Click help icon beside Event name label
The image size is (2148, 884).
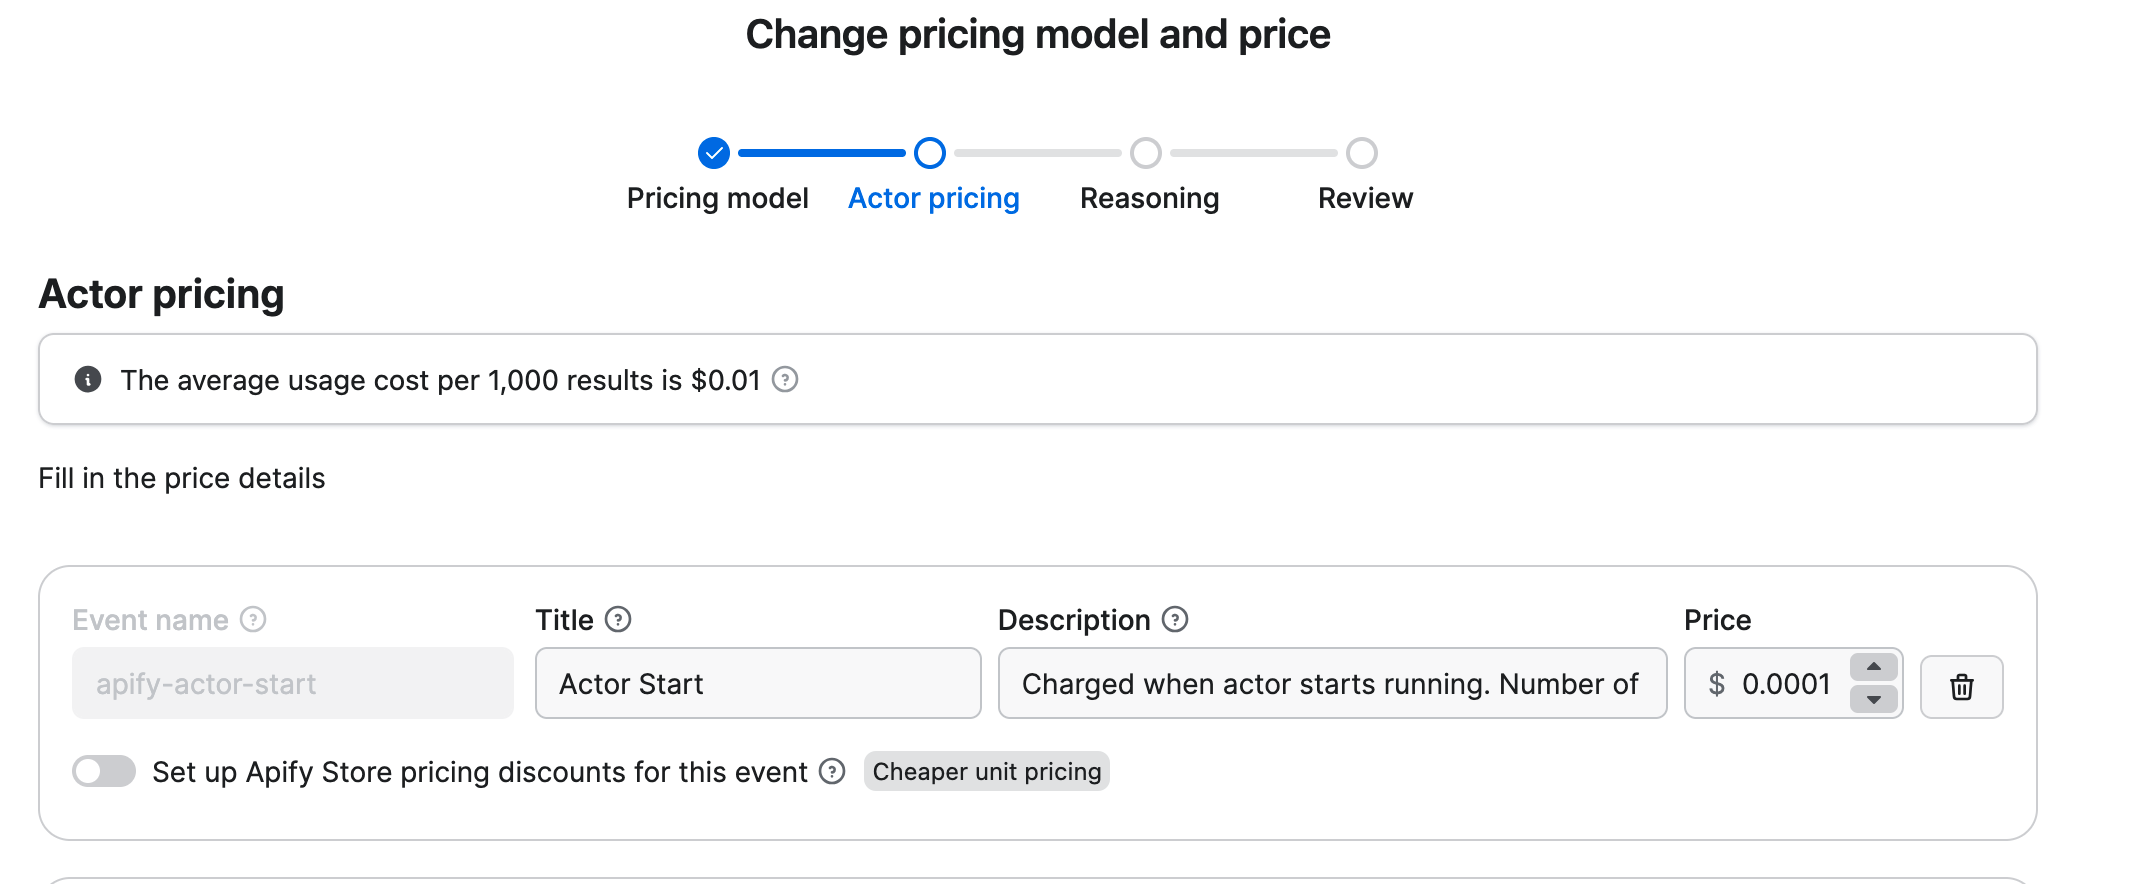(x=254, y=620)
